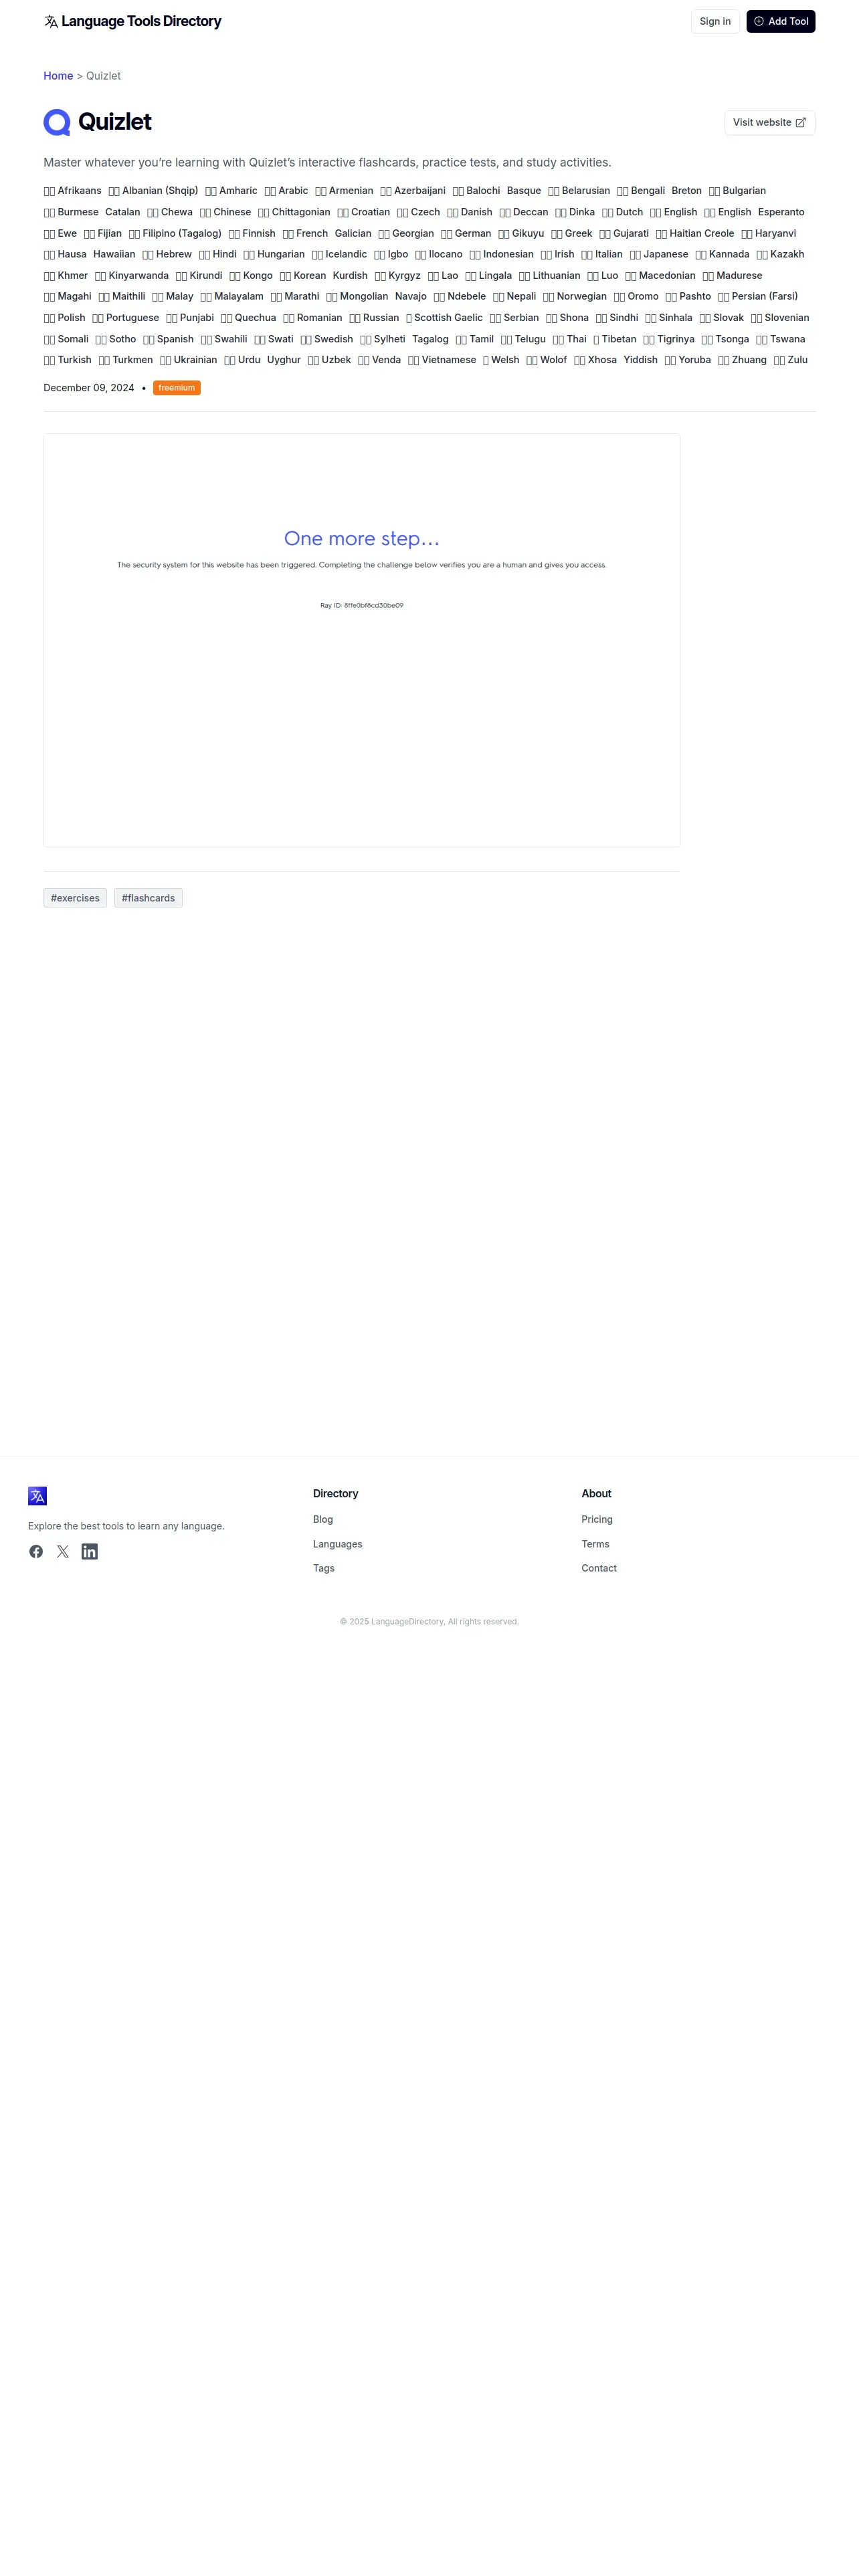Click the Breton language link
The height and width of the screenshot is (2576, 859).
click(687, 191)
